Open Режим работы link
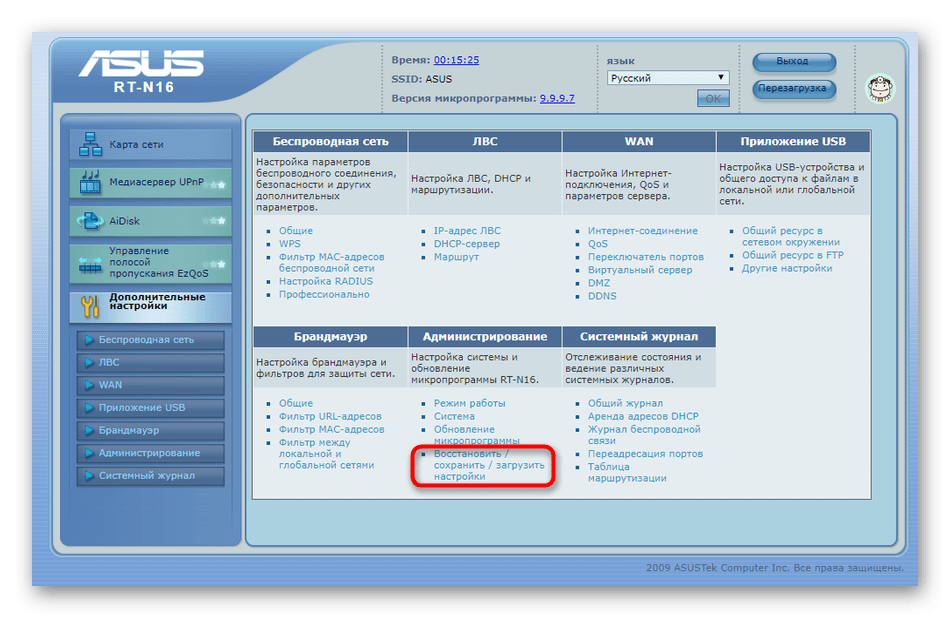 tap(470, 404)
